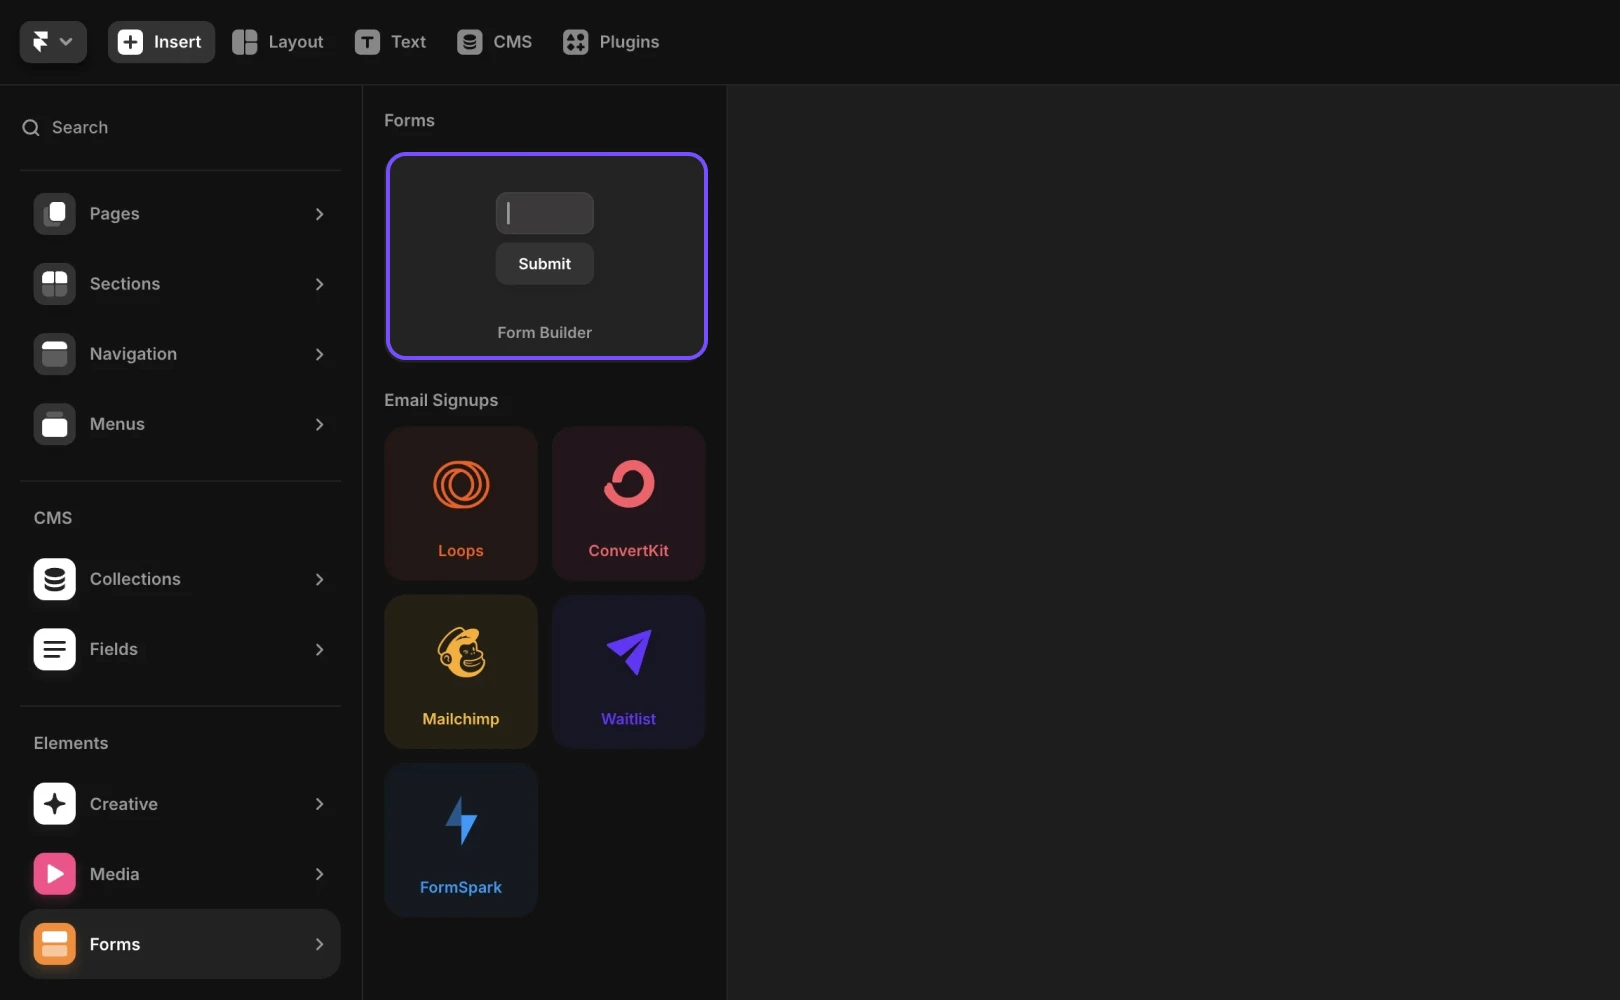Select the Forms category label
1620x1000 pixels.
point(115,944)
